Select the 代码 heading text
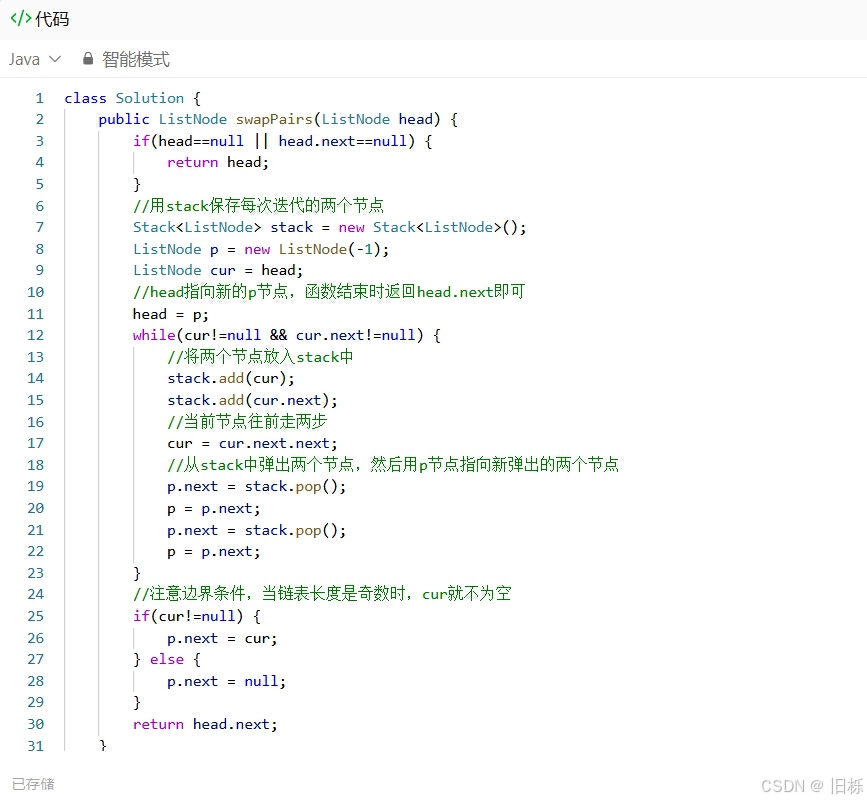 click(x=53, y=19)
